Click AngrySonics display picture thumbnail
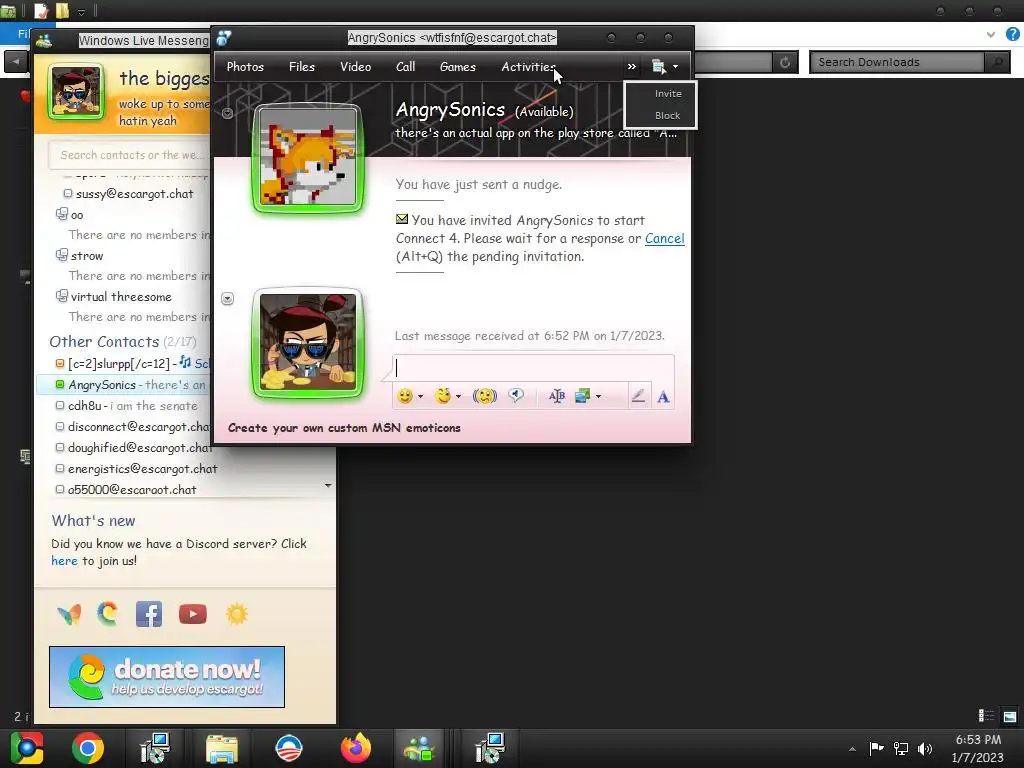Image resolution: width=1024 pixels, height=768 pixels. [x=308, y=157]
